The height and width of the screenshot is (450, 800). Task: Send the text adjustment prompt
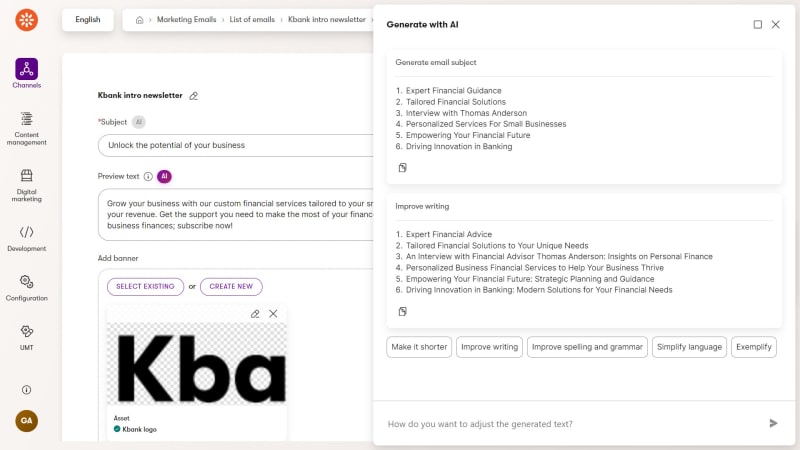[773, 424]
